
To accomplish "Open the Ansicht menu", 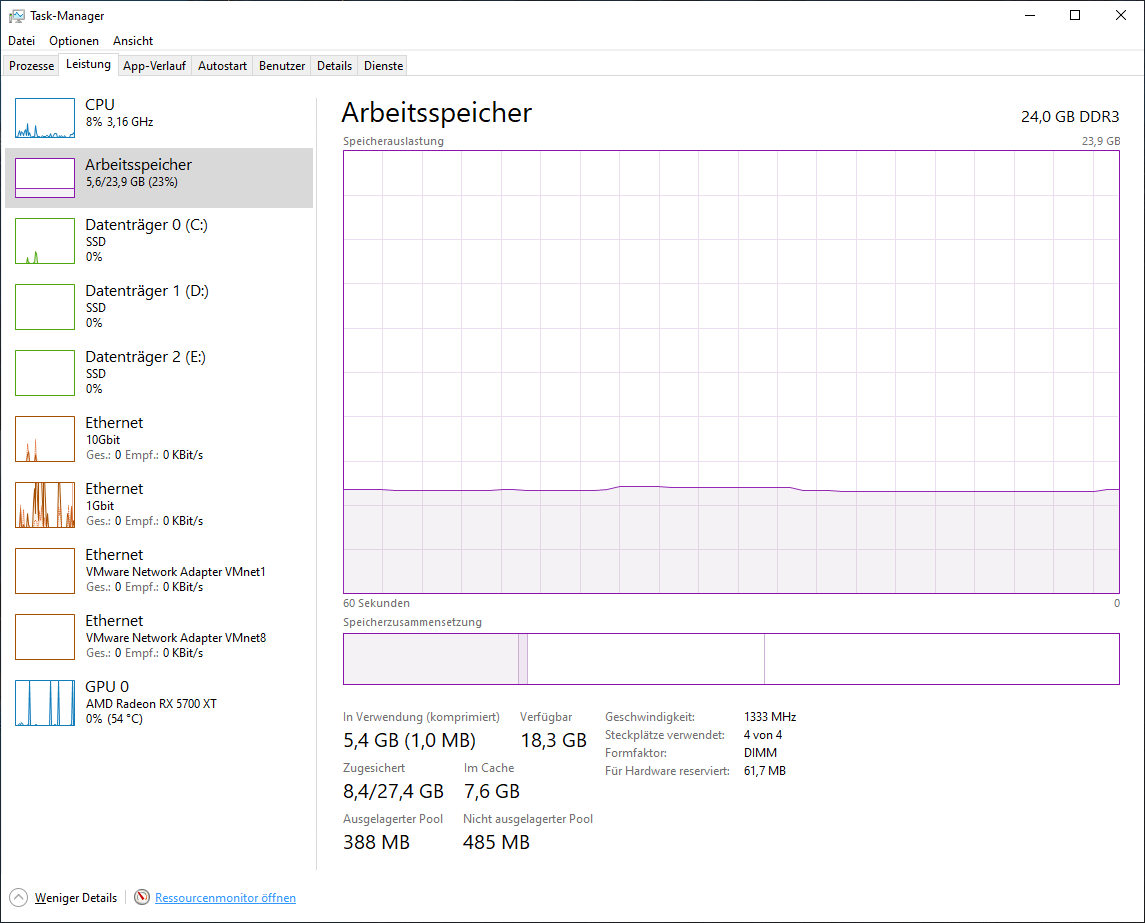I will (x=132, y=40).
